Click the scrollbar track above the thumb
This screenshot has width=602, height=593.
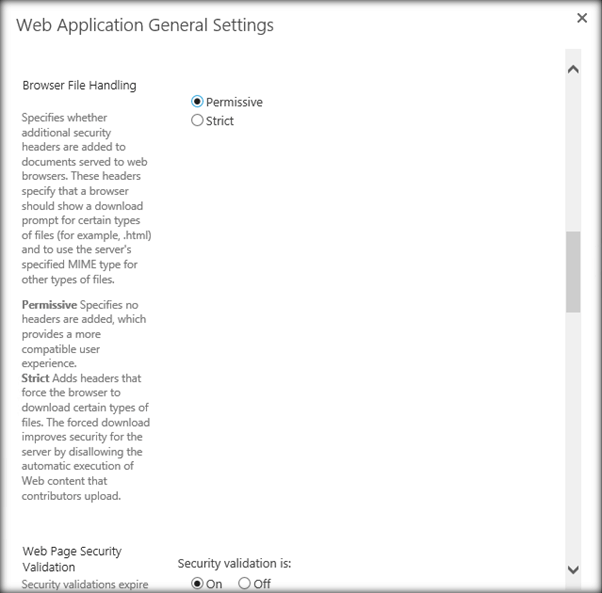pos(573,150)
